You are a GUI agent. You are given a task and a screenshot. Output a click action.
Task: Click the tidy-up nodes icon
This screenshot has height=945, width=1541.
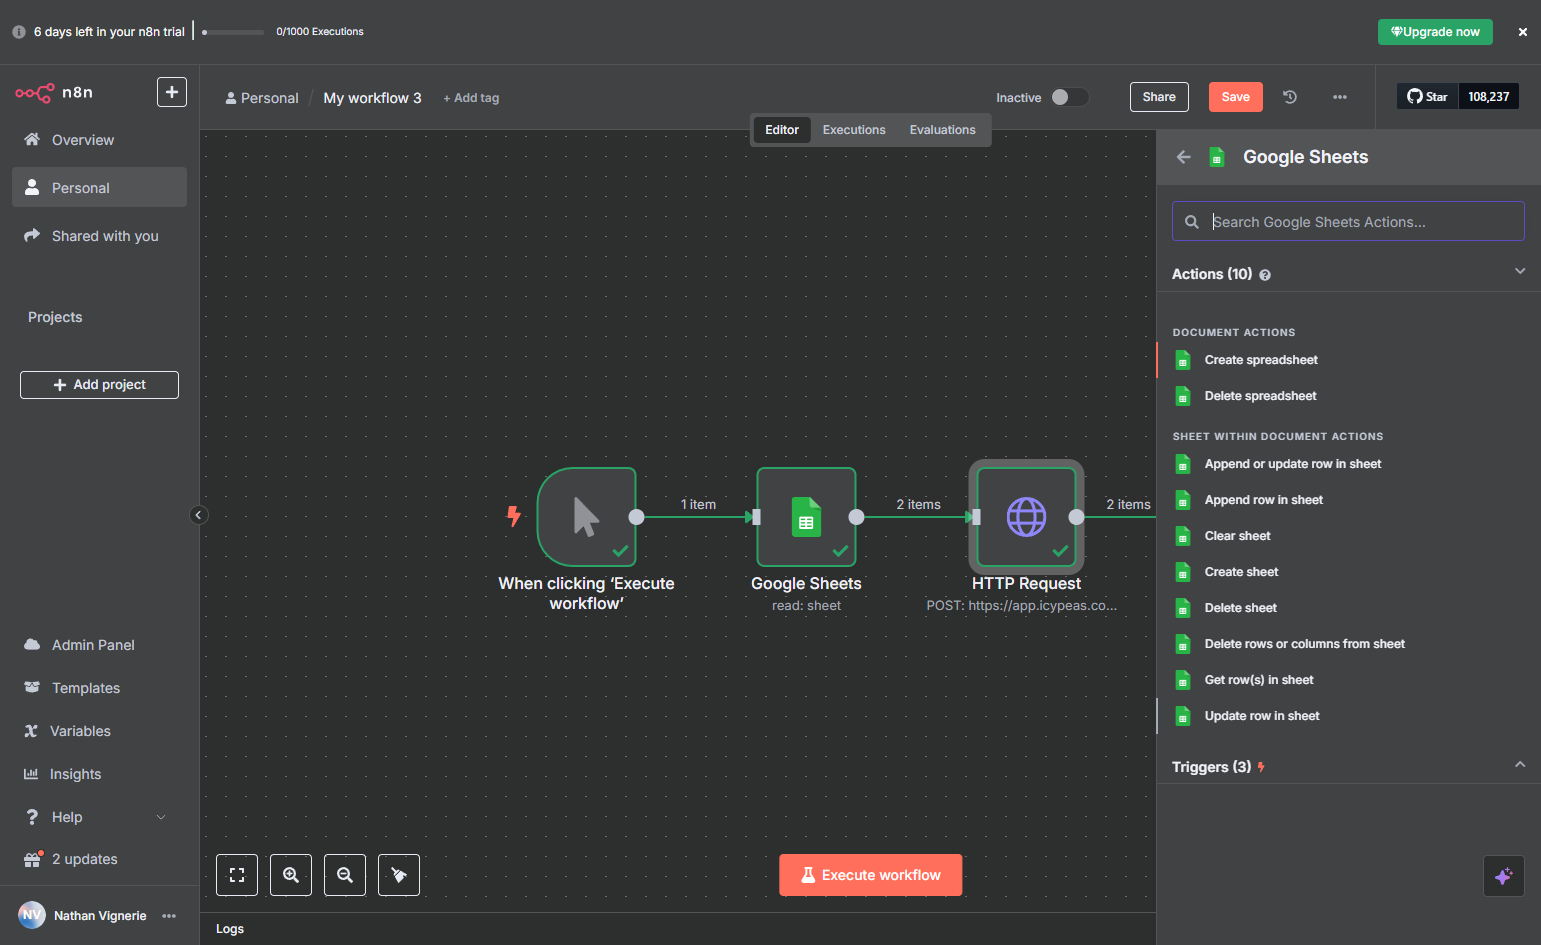click(x=399, y=875)
